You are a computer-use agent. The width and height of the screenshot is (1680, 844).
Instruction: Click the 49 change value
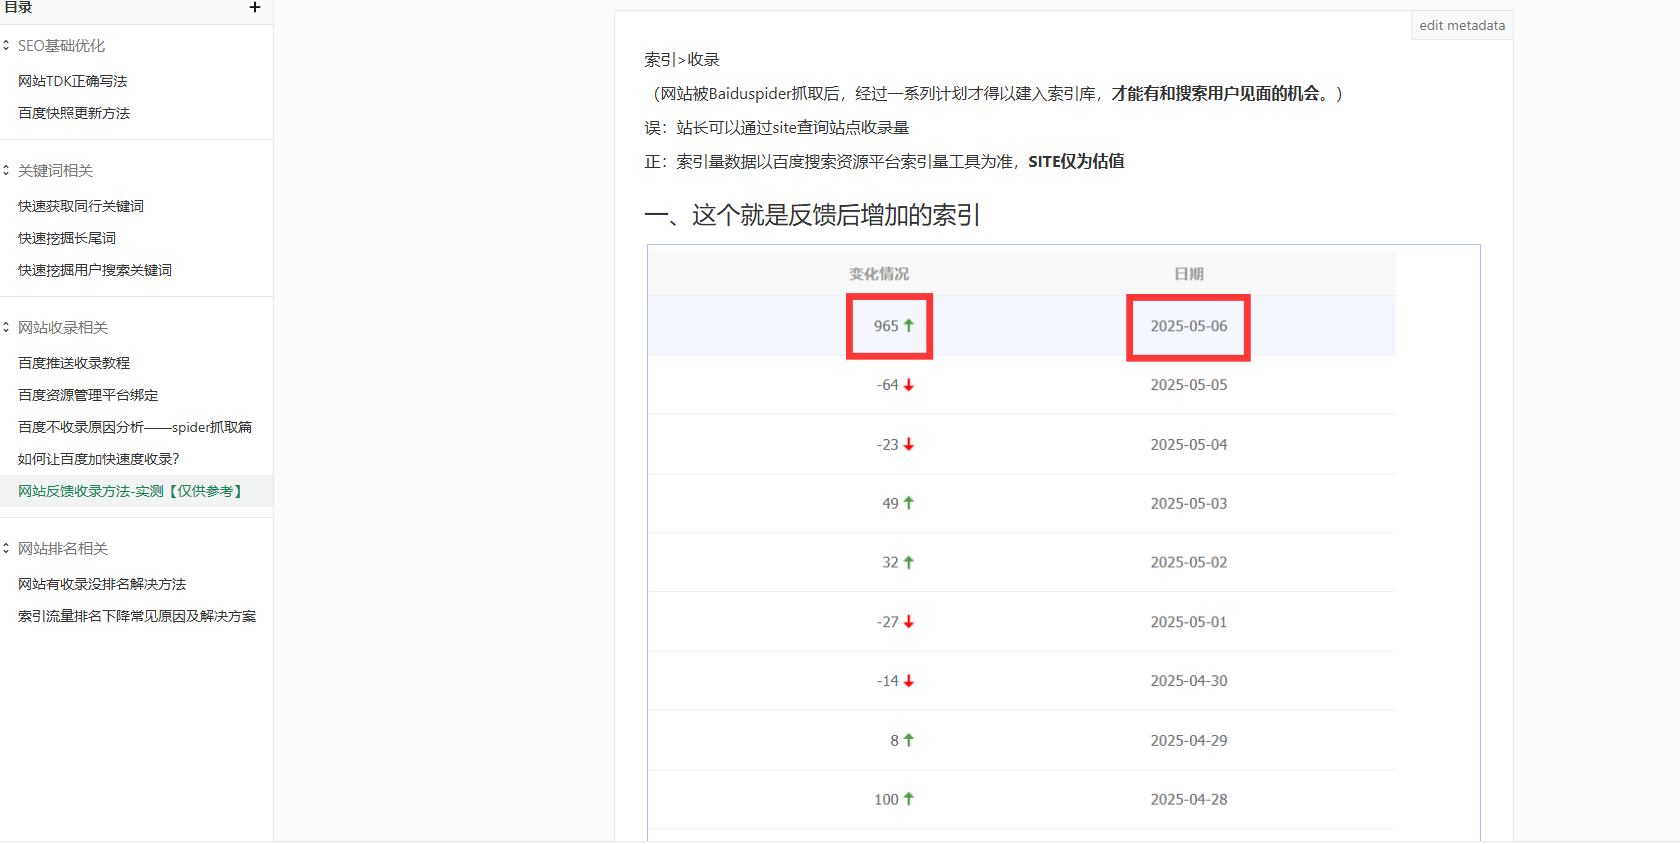tap(890, 504)
